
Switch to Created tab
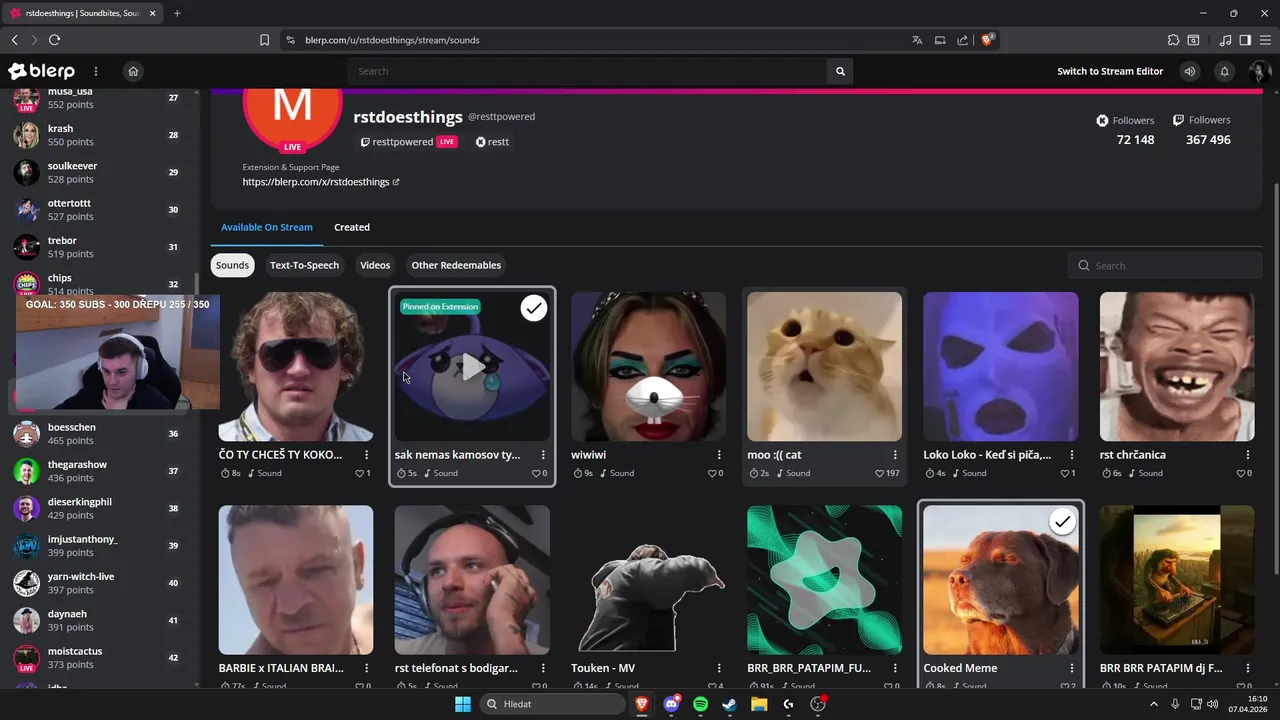(x=352, y=227)
